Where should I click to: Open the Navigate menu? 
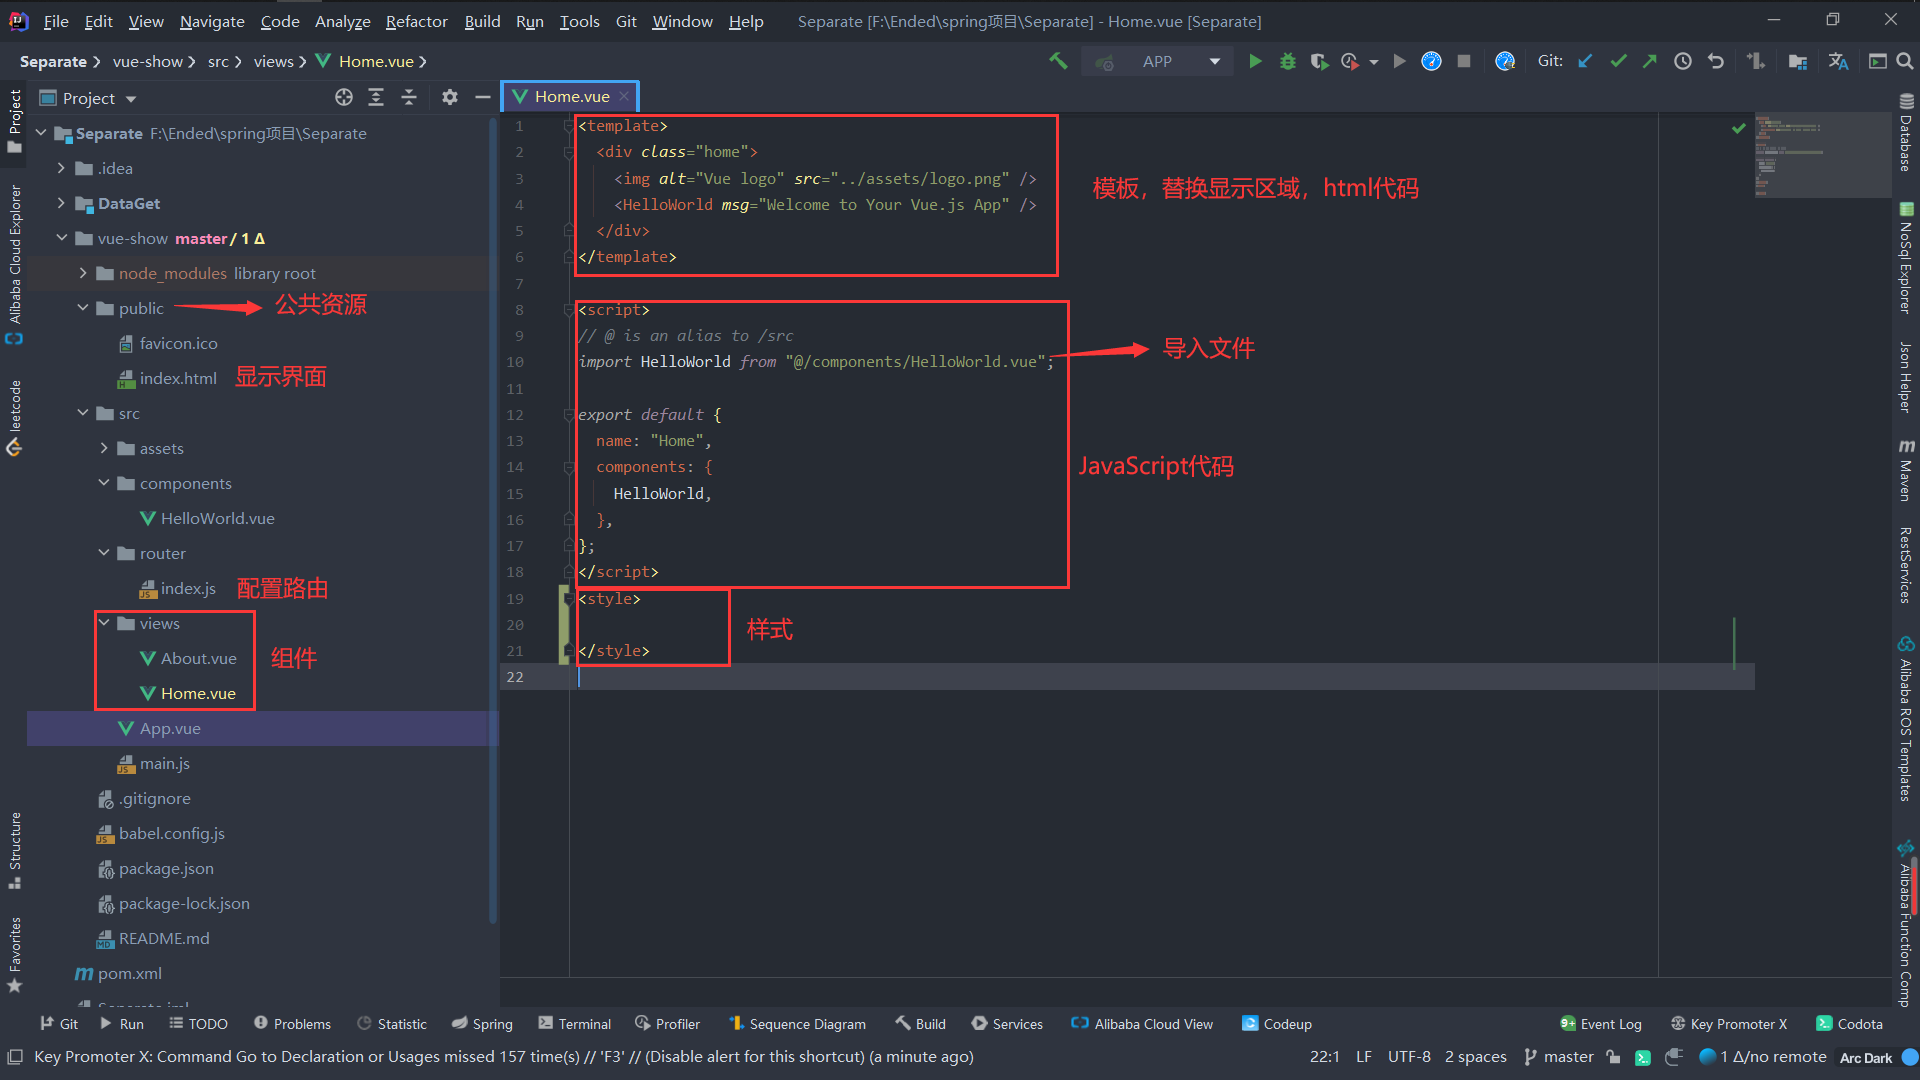pyautogui.click(x=212, y=21)
